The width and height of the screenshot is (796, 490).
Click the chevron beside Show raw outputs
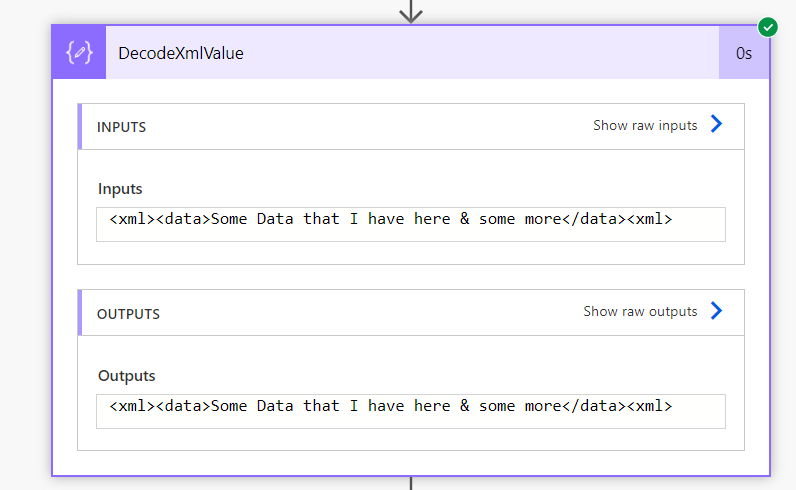coord(716,311)
